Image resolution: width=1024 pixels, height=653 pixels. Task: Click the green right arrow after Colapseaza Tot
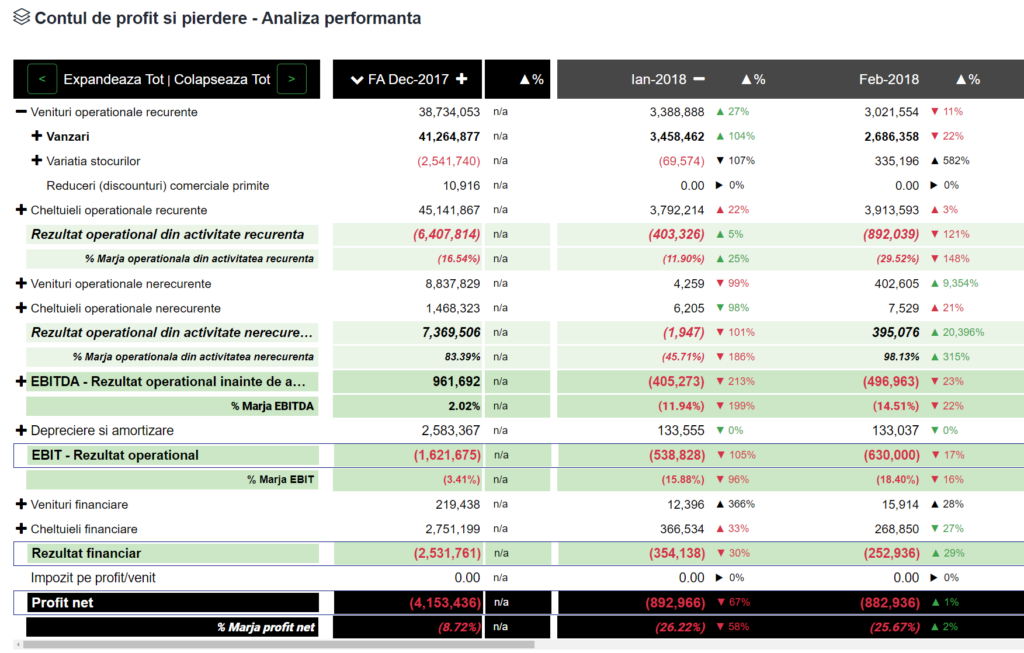(x=291, y=79)
